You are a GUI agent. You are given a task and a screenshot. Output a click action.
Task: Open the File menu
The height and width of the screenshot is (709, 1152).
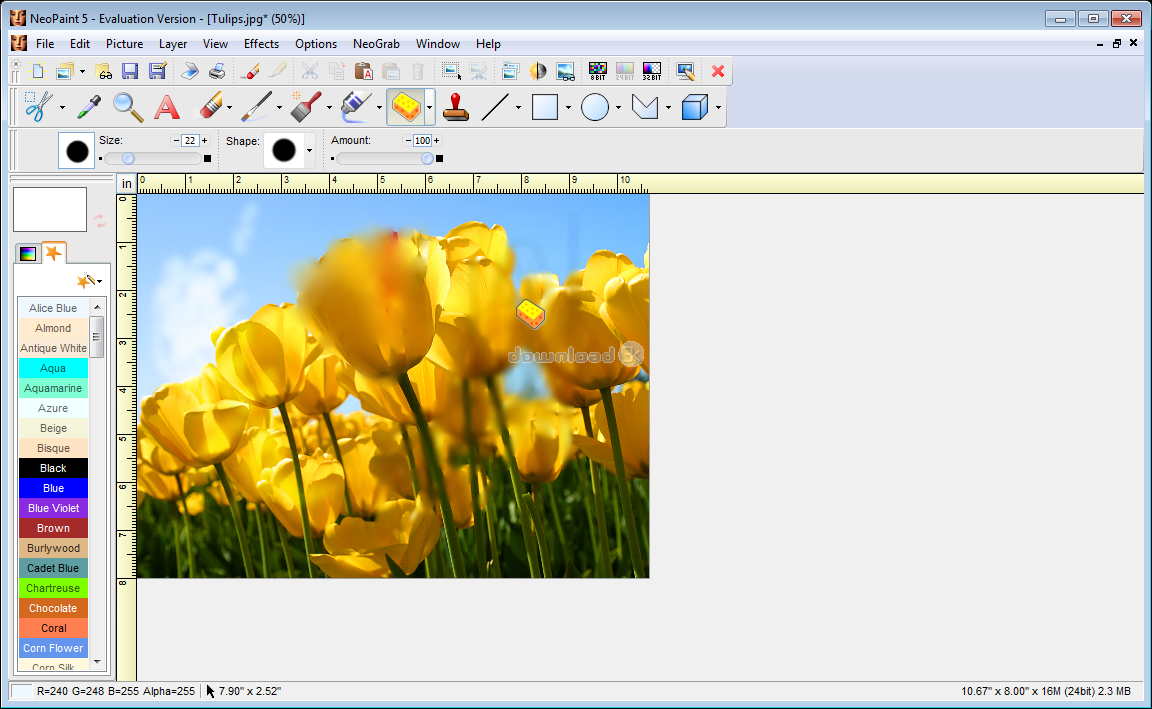[x=45, y=44]
